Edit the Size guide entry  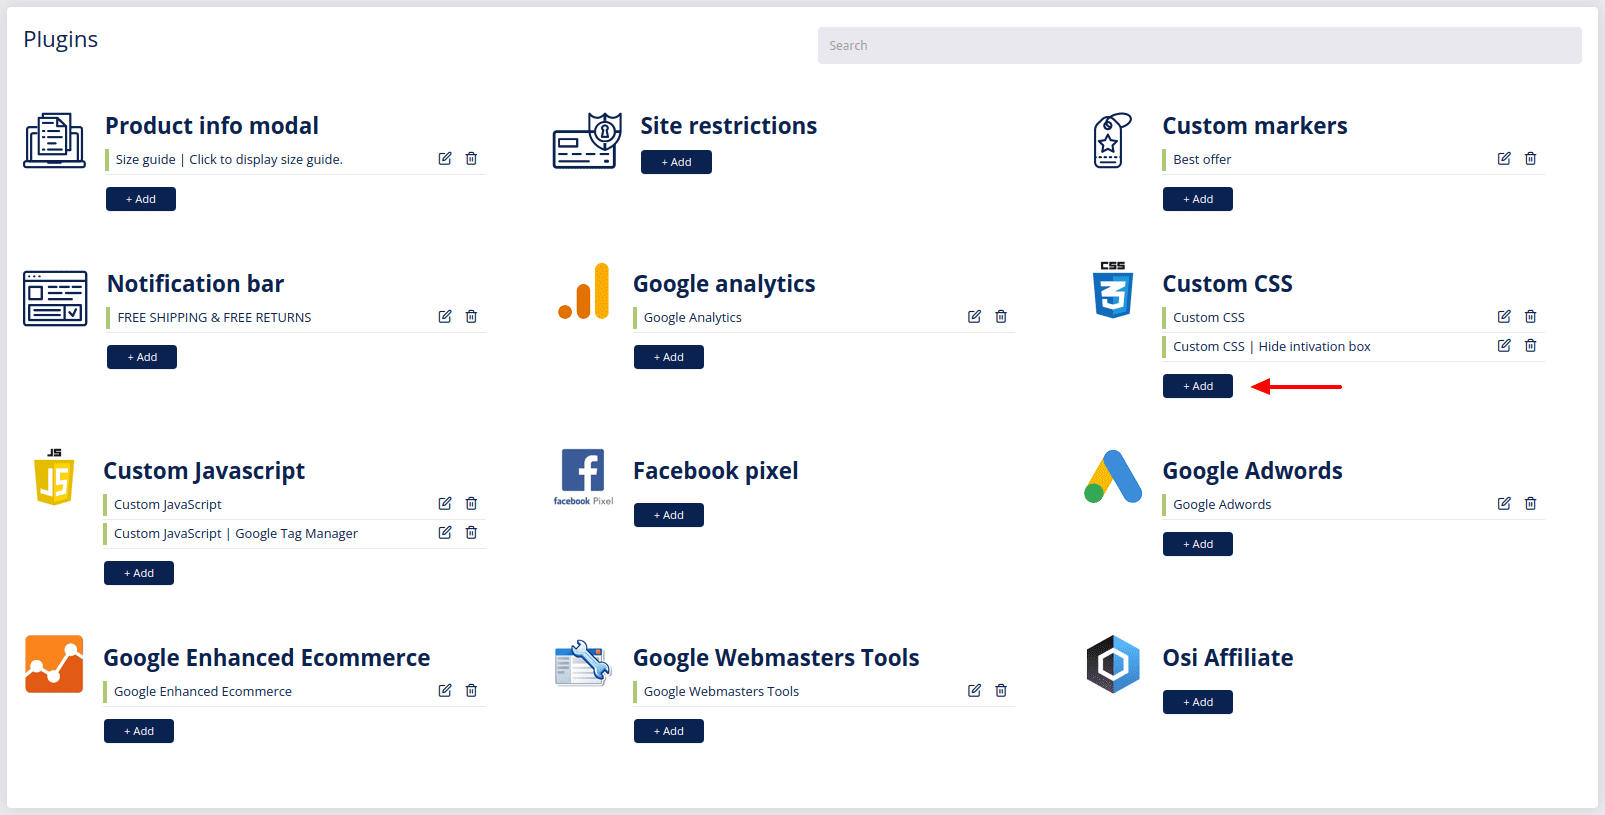[x=445, y=158]
